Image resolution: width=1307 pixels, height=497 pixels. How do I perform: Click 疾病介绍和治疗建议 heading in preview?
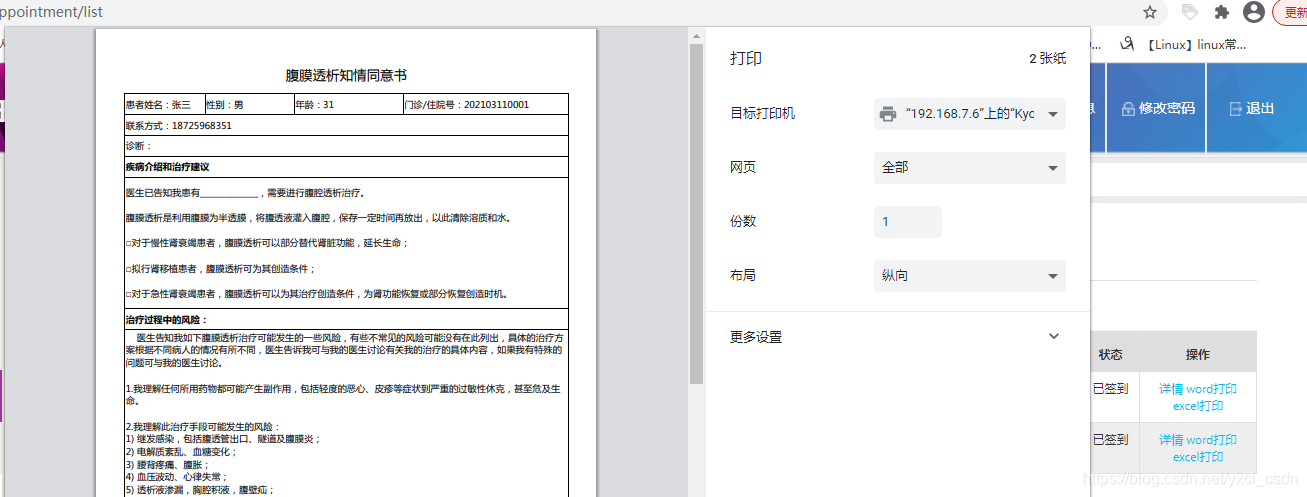point(167,167)
